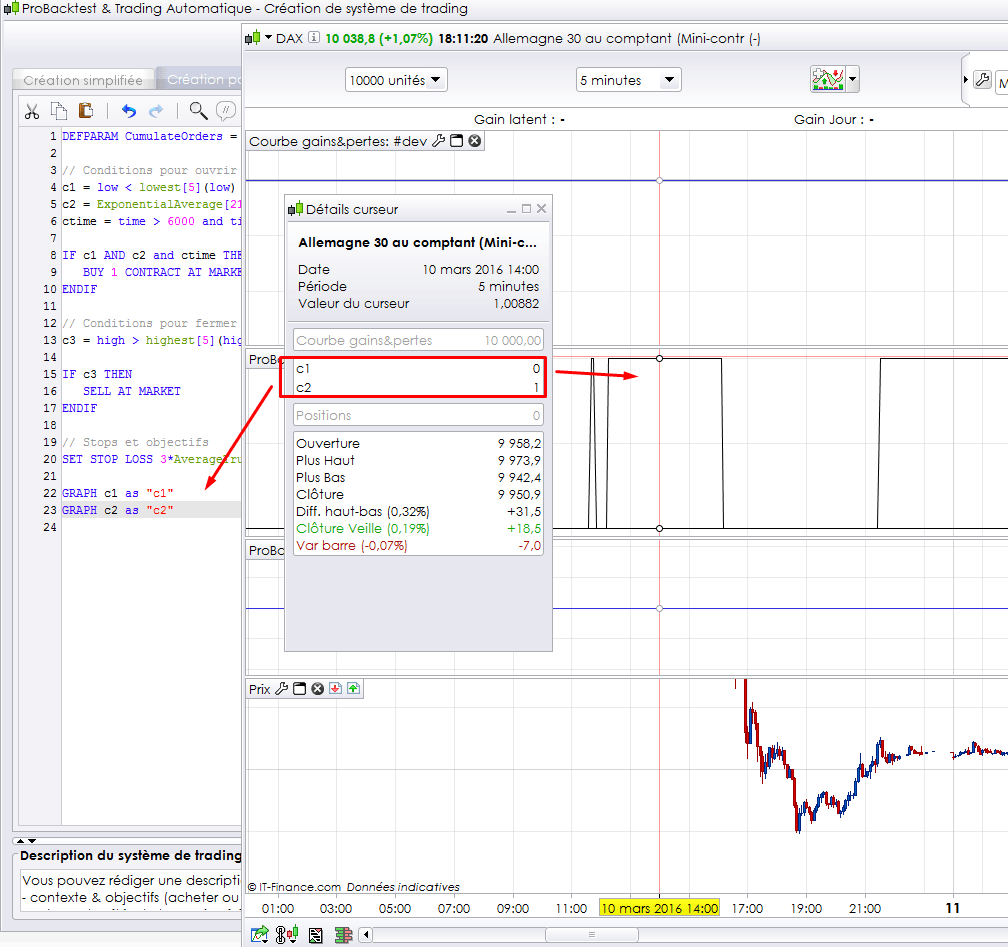This screenshot has height=947, width=1008.
Task: Click code line 20 SET STOP LOSS
Action: pyautogui.click(x=151, y=459)
